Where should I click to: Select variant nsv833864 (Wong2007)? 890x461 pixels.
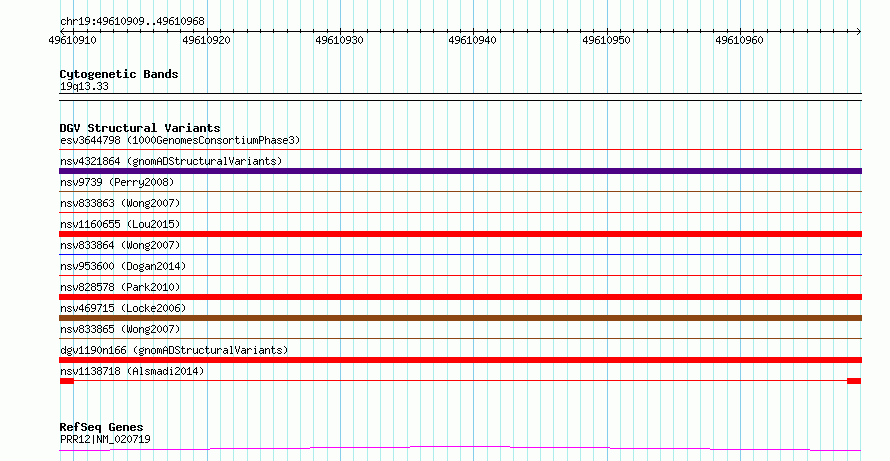120,245
